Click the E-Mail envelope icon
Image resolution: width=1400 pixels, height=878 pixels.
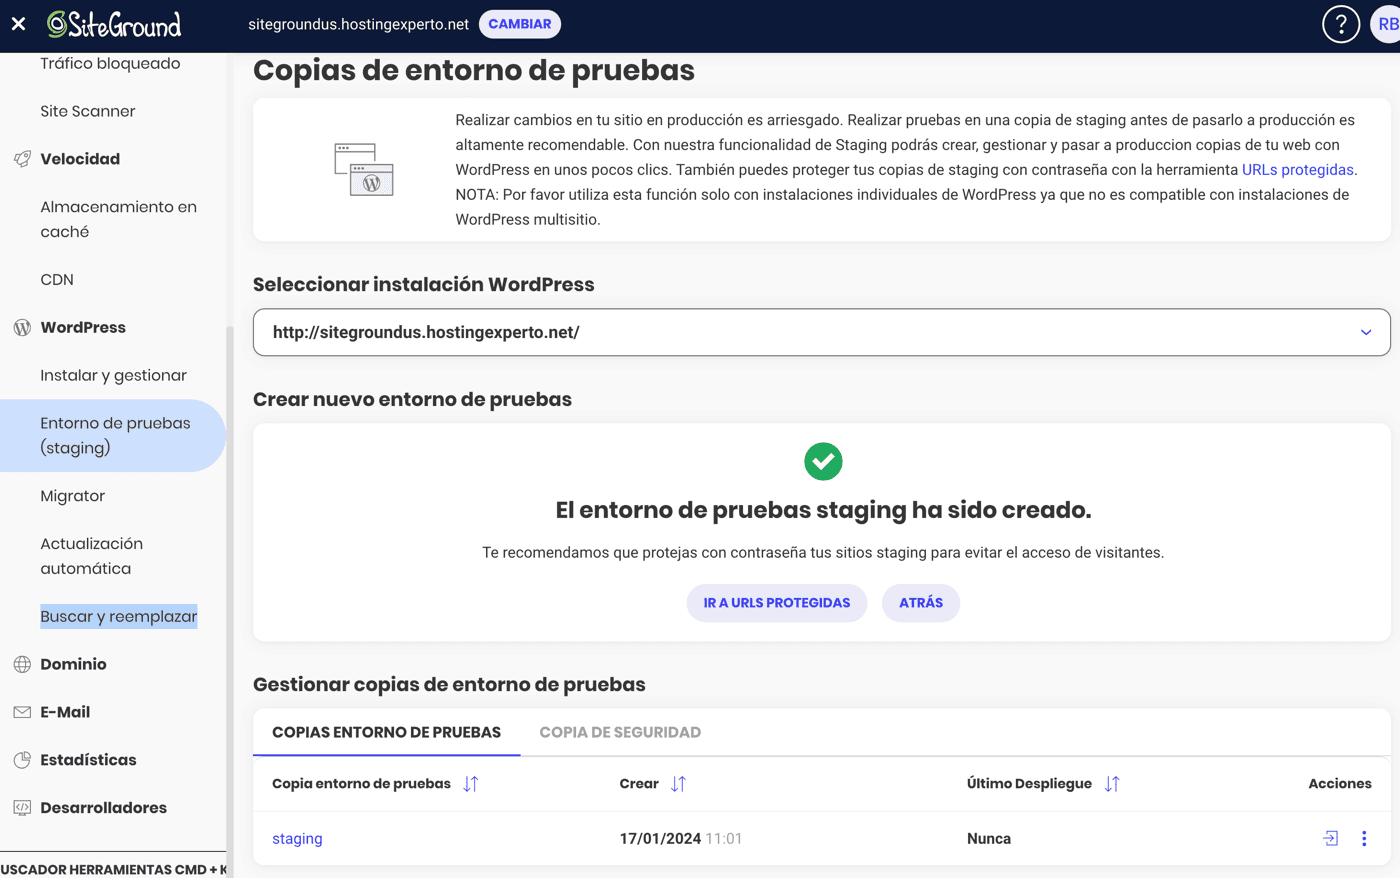22,712
